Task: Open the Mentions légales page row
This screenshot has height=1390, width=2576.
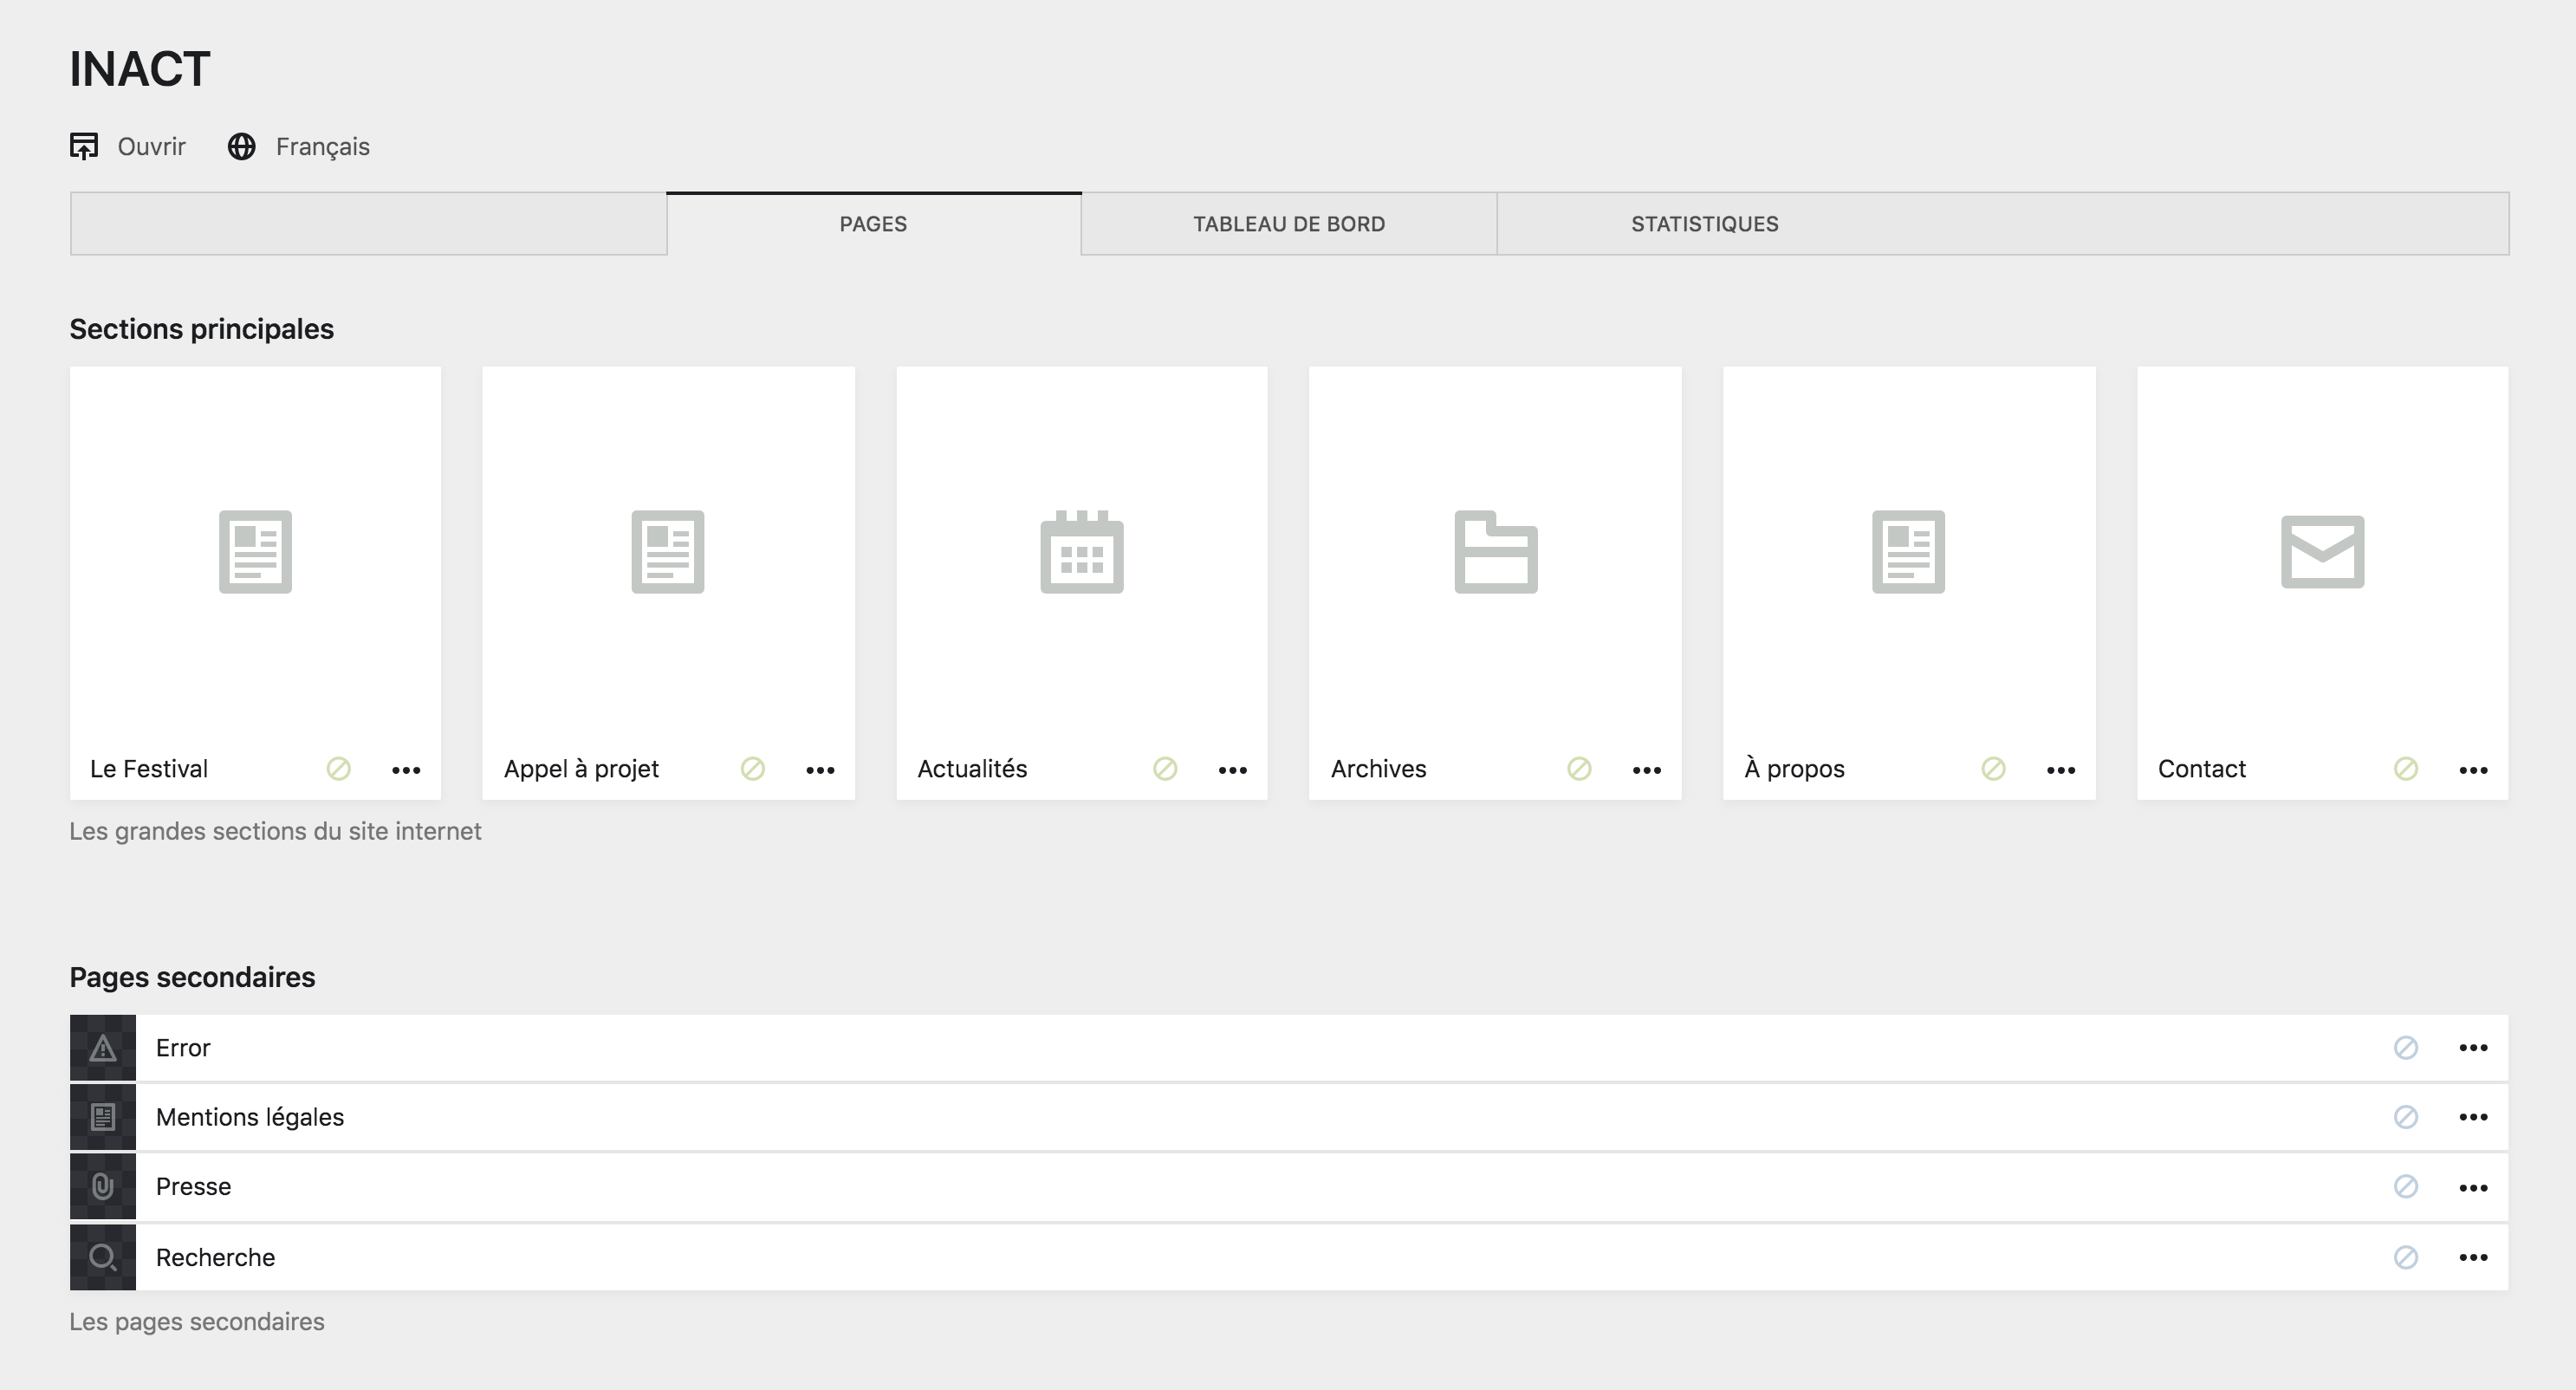Action: click(x=250, y=1117)
